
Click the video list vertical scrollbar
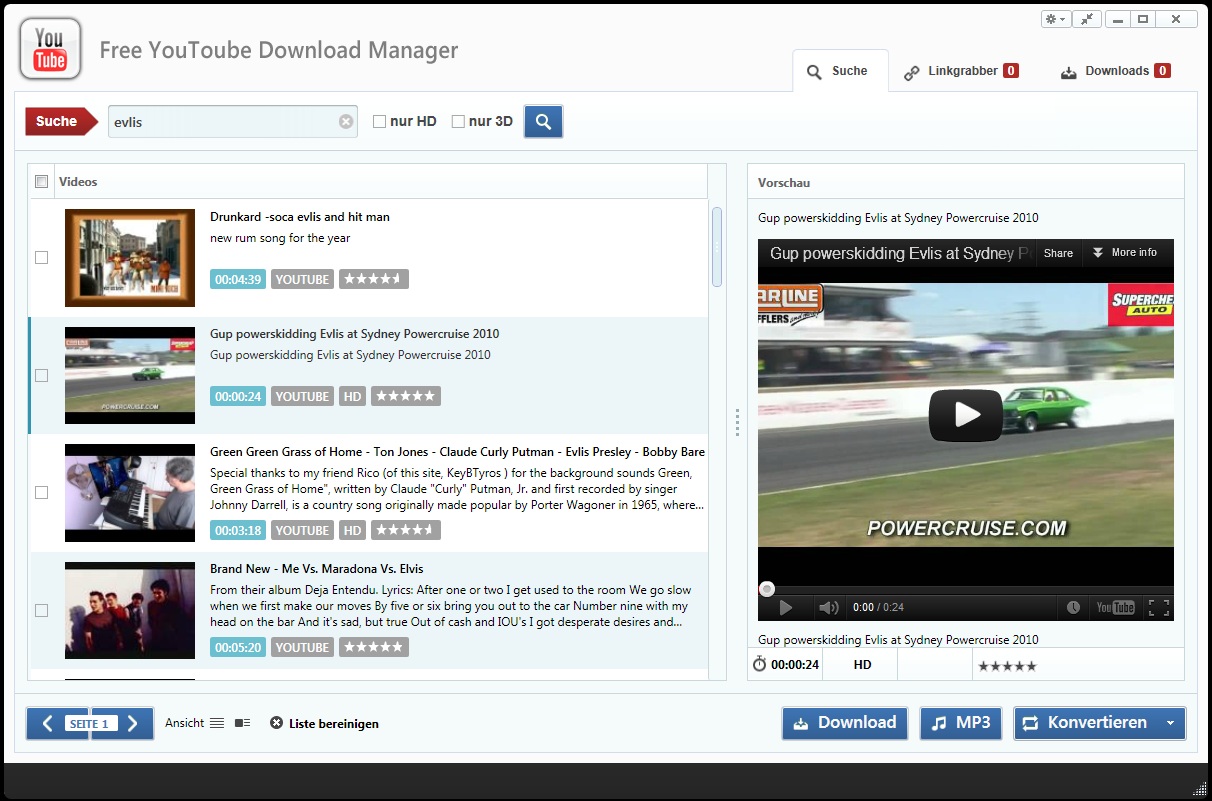point(717,246)
